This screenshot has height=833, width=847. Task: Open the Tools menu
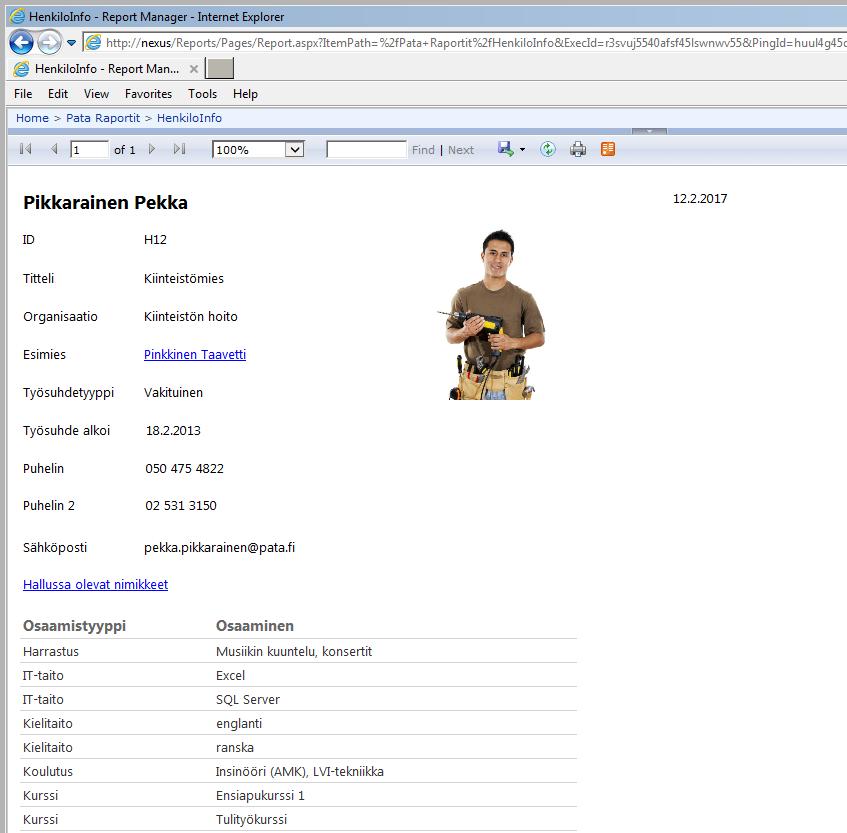click(x=203, y=94)
